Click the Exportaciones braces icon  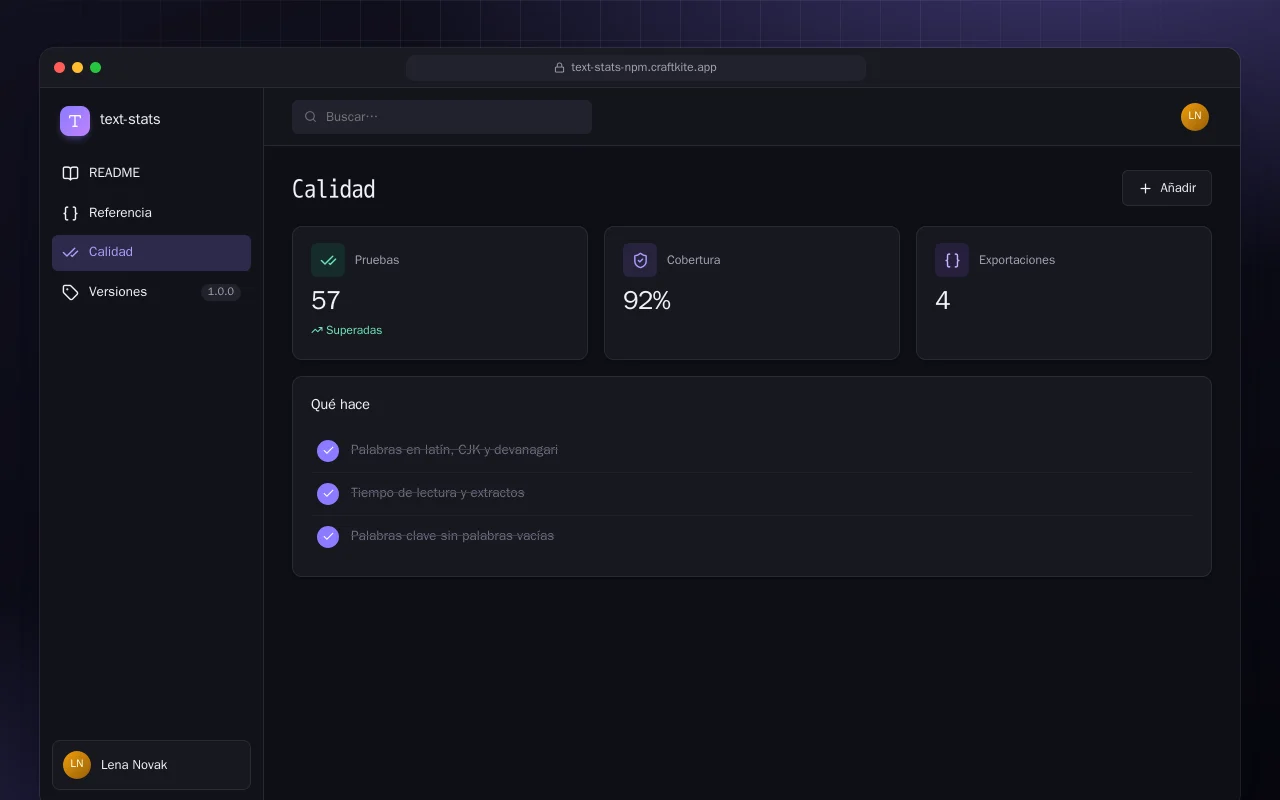coord(952,260)
